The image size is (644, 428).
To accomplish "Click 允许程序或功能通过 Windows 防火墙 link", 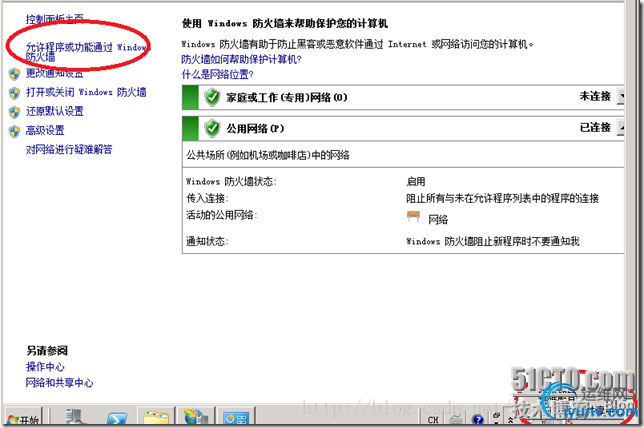I will tap(87, 52).
